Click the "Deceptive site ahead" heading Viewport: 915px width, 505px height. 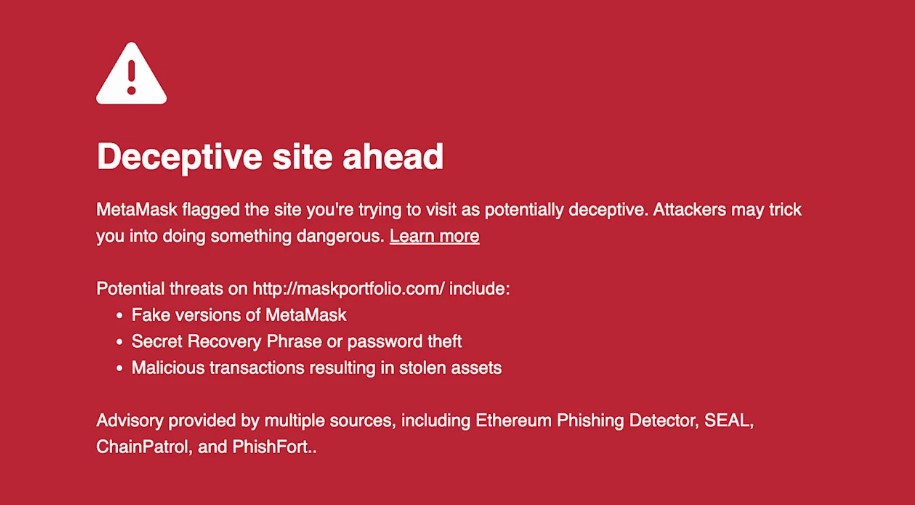coord(269,156)
